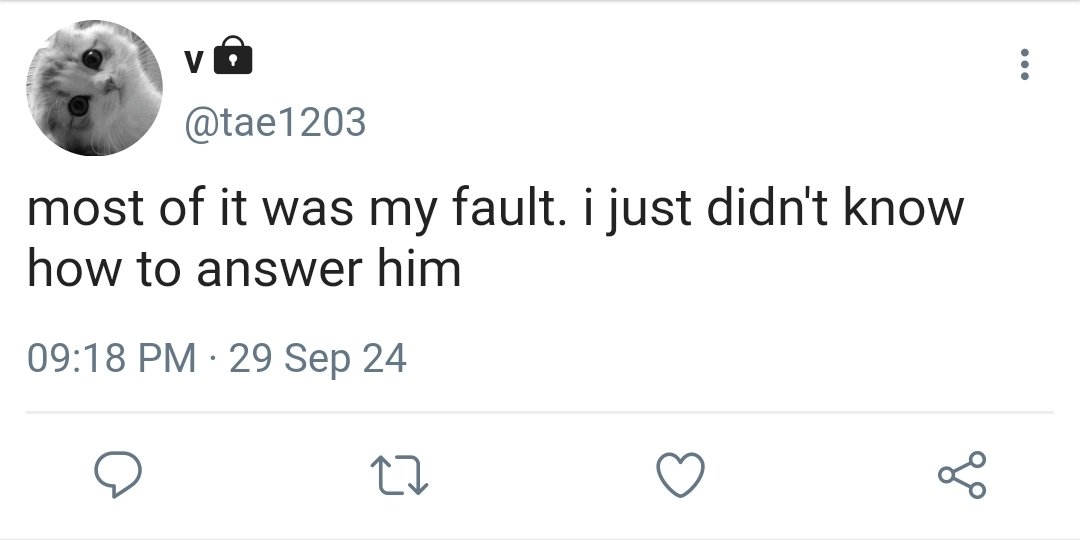
Task: Click the 09:18 PM timestamp
Action: click(112, 359)
